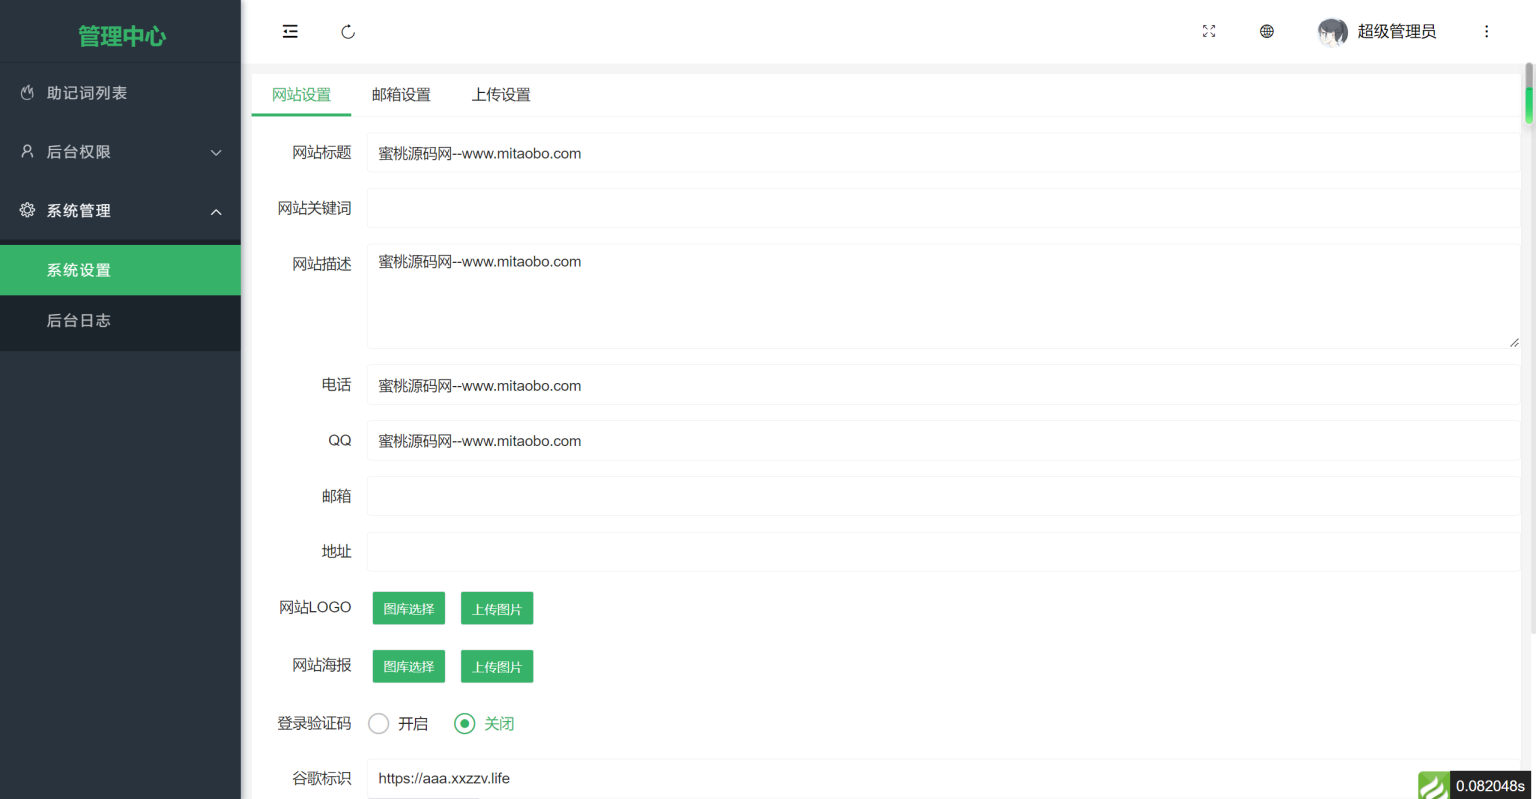The width and height of the screenshot is (1536, 799).
Task: Click the fullscreen icon
Action: point(1208,31)
